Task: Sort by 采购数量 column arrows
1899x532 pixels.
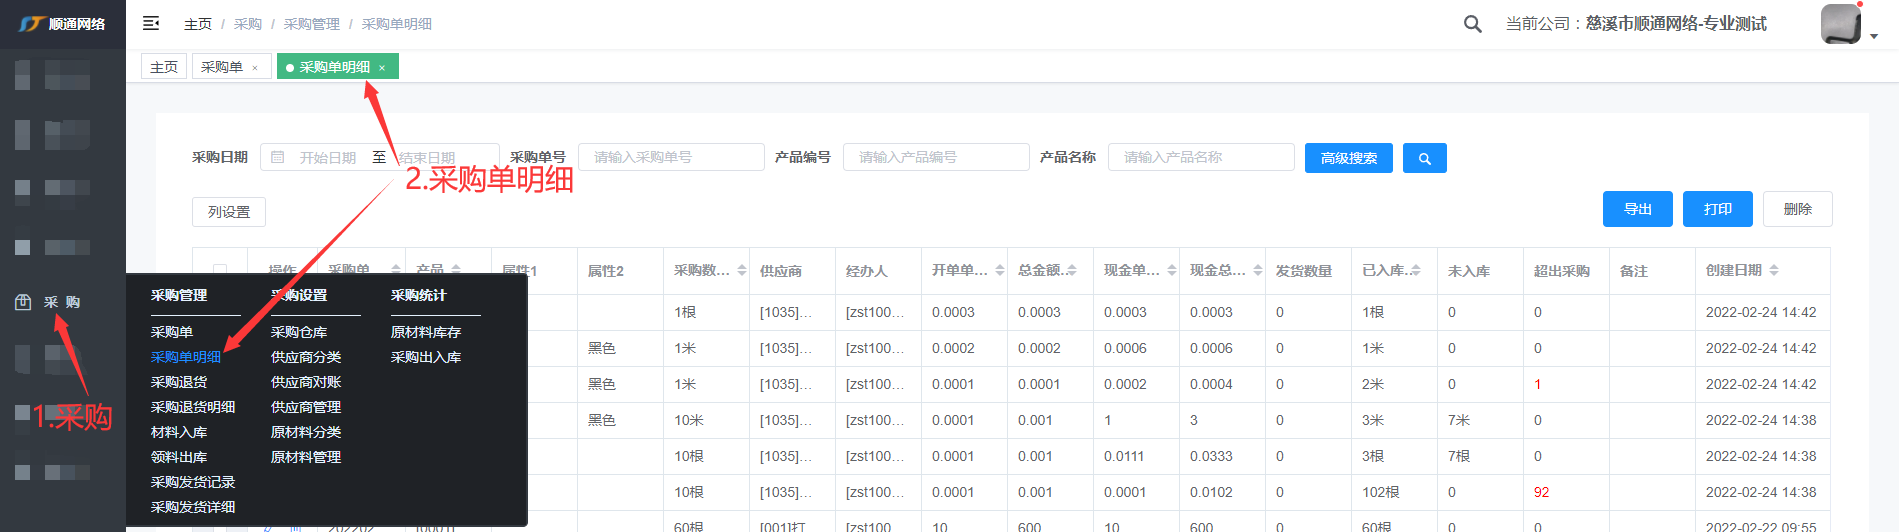Action: pos(741,271)
